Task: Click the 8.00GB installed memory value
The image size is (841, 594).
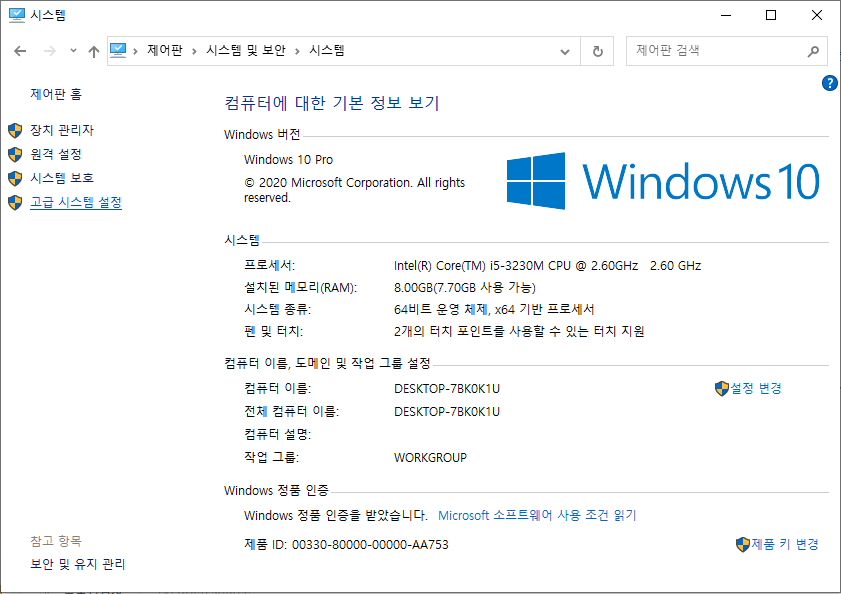Action: click(464, 288)
